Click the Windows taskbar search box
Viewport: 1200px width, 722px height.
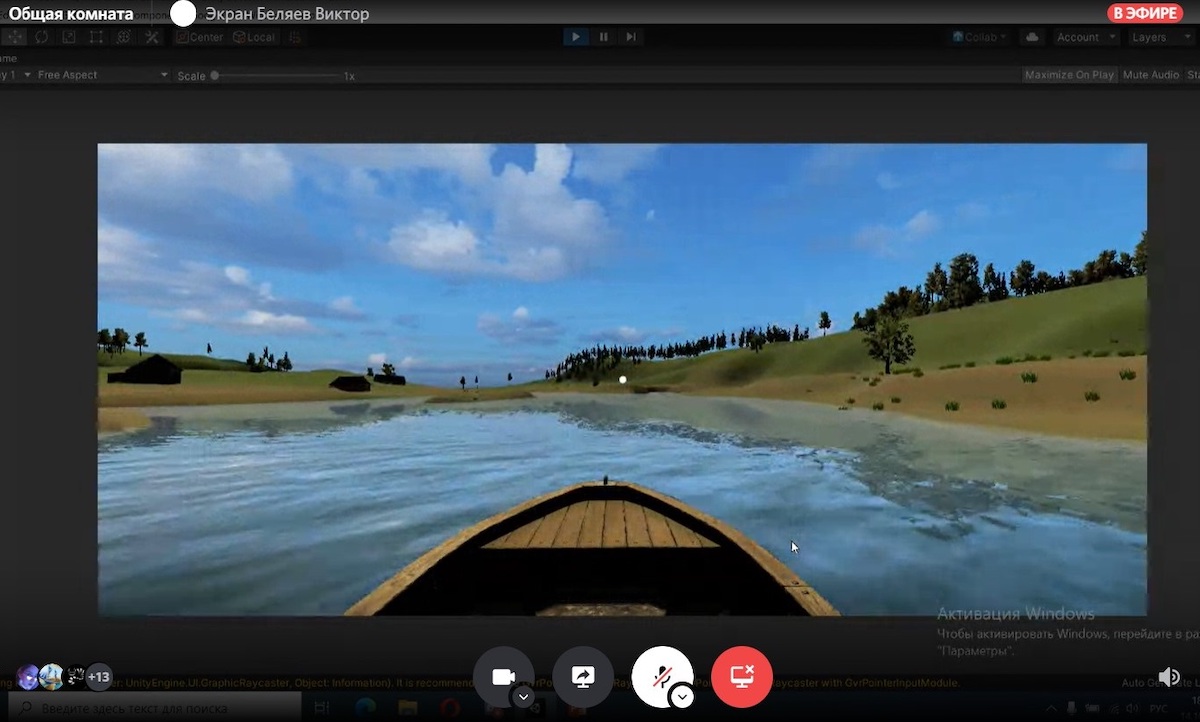pyautogui.click(x=160, y=708)
